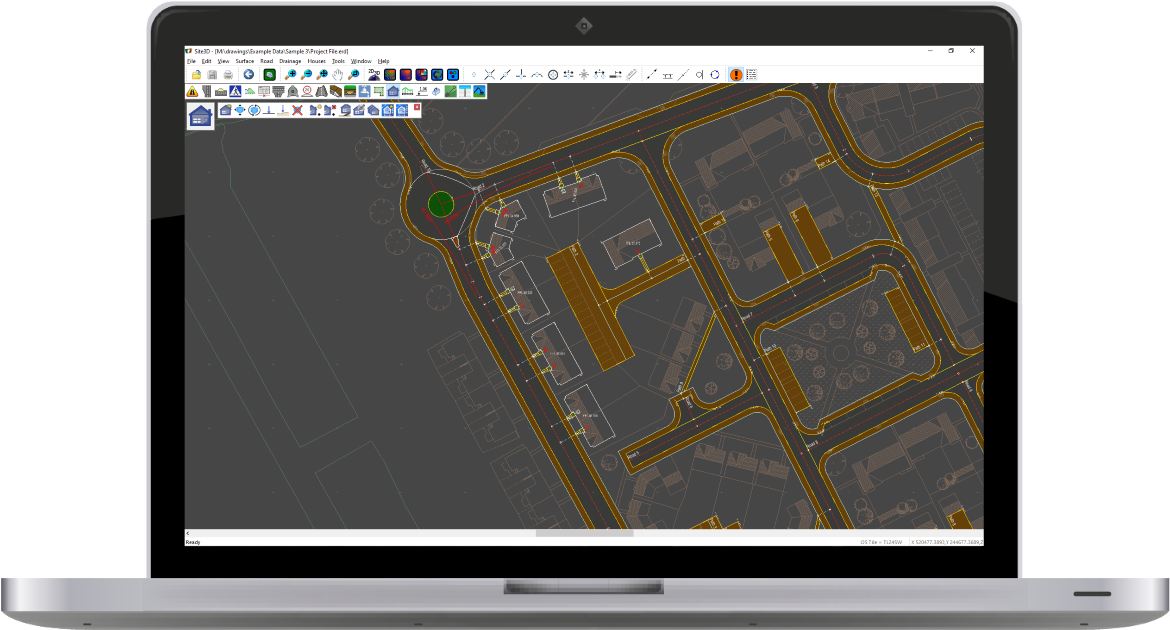Viewport: 1170px width, 630px height.
Task: Open the File menu
Action: (191, 61)
